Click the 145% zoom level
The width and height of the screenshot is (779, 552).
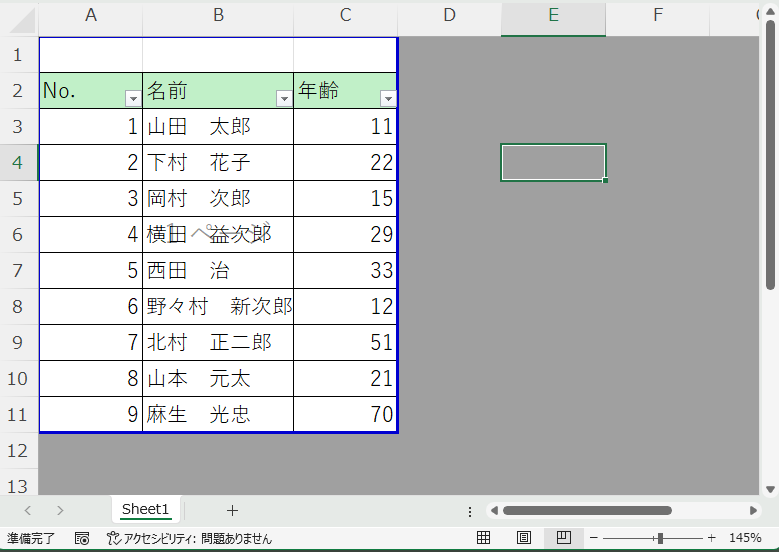(745, 538)
